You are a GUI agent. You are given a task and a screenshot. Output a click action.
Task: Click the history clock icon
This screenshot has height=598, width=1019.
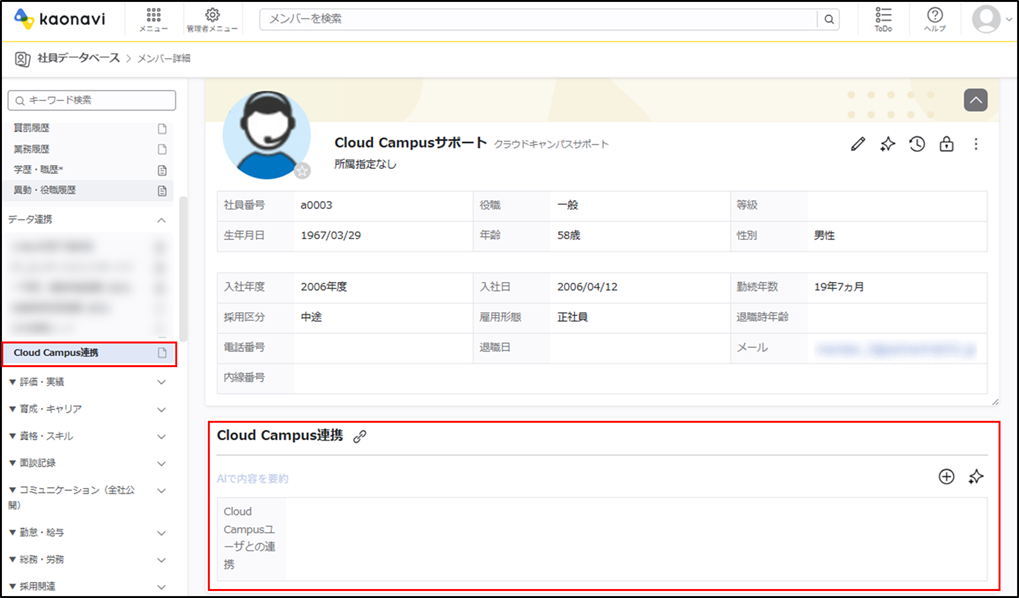pos(917,144)
